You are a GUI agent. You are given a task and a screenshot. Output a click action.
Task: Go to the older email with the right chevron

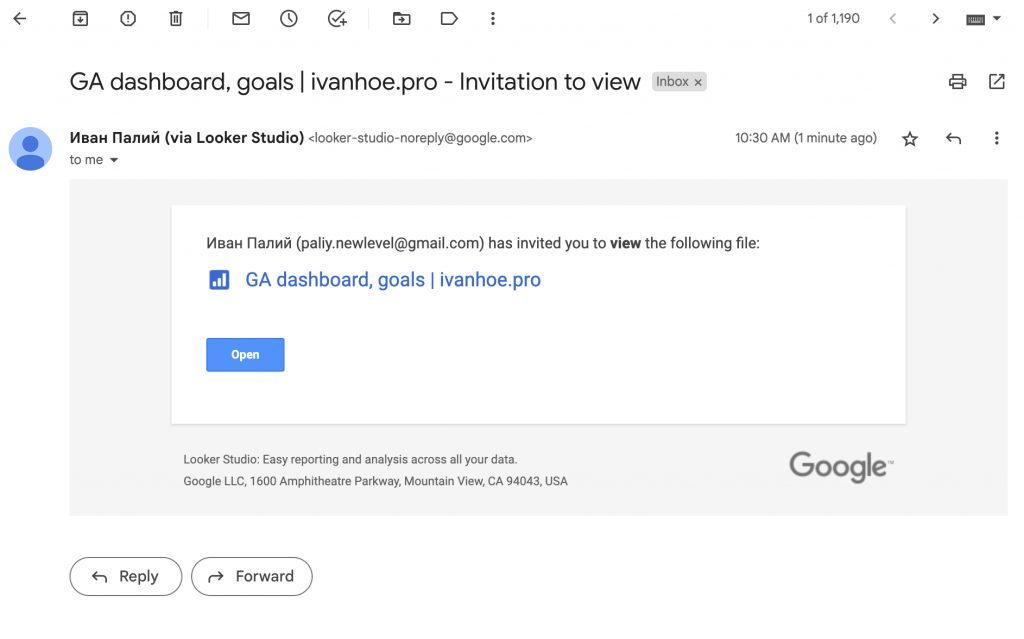936,19
